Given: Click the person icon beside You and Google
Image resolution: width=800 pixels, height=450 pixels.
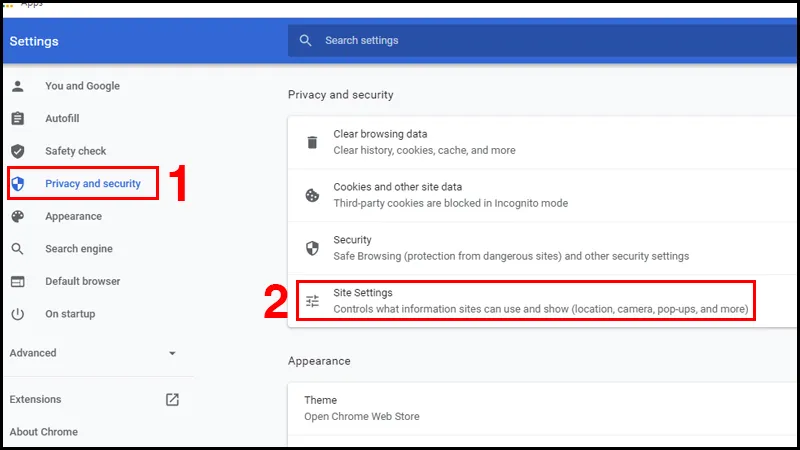Looking at the screenshot, I should click(x=17, y=86).
